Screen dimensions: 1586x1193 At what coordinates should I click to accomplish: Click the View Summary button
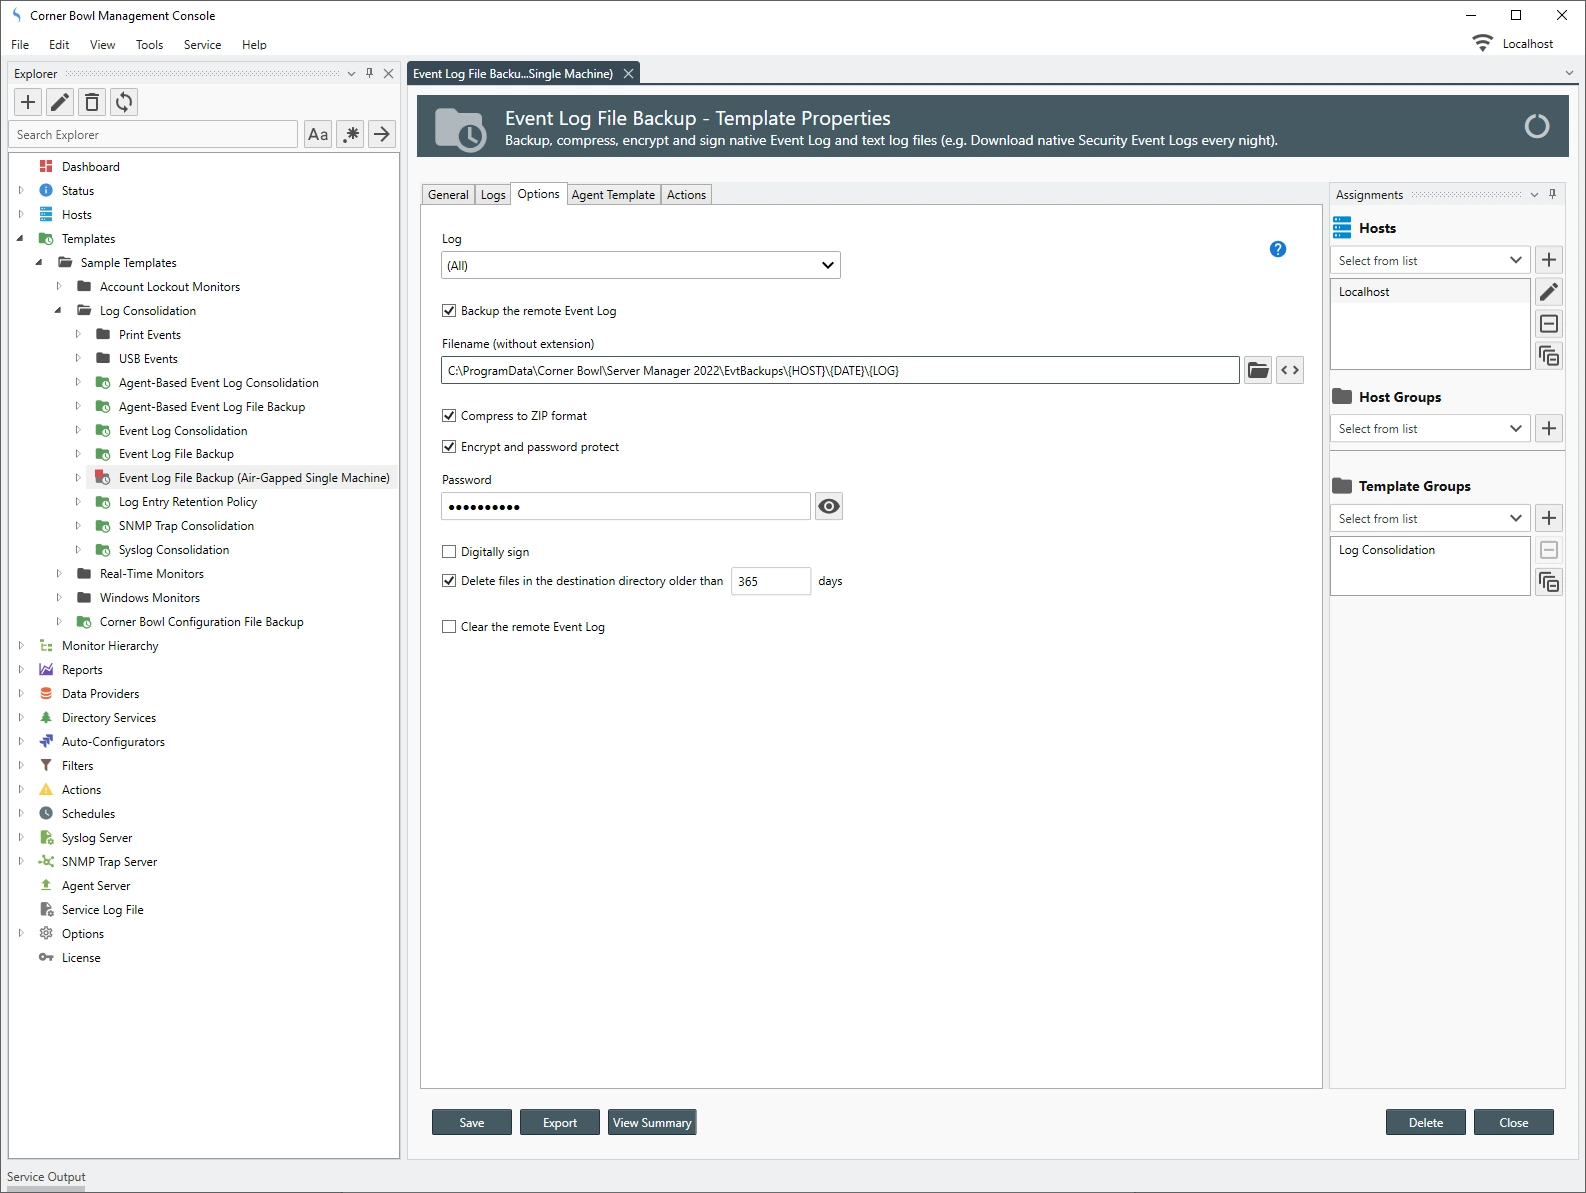[x=652, y=1123]
